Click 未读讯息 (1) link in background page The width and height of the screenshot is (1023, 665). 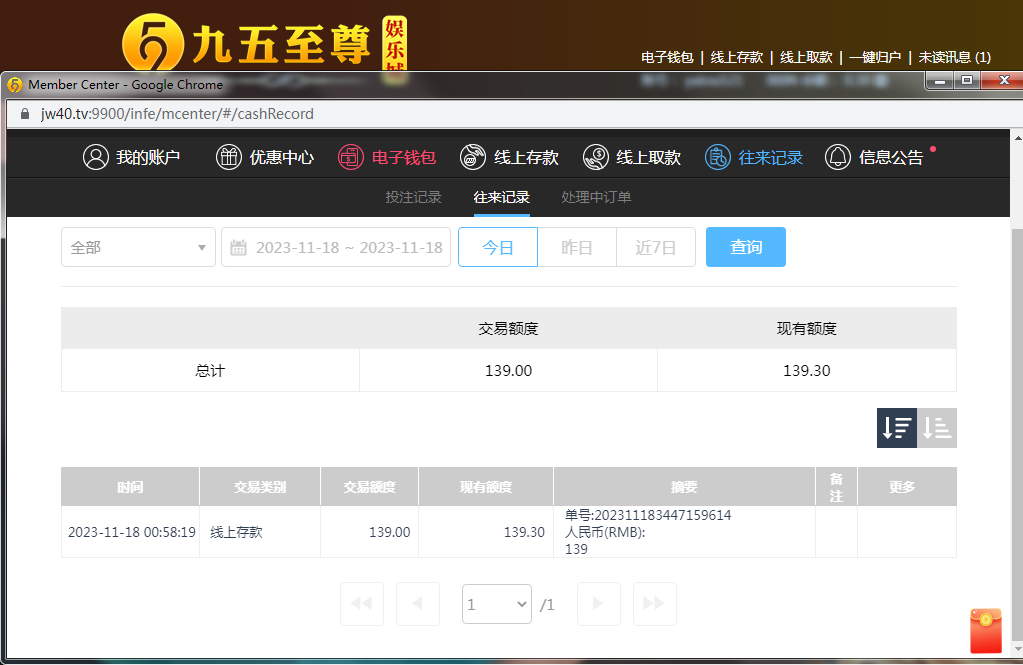point(954,57)
